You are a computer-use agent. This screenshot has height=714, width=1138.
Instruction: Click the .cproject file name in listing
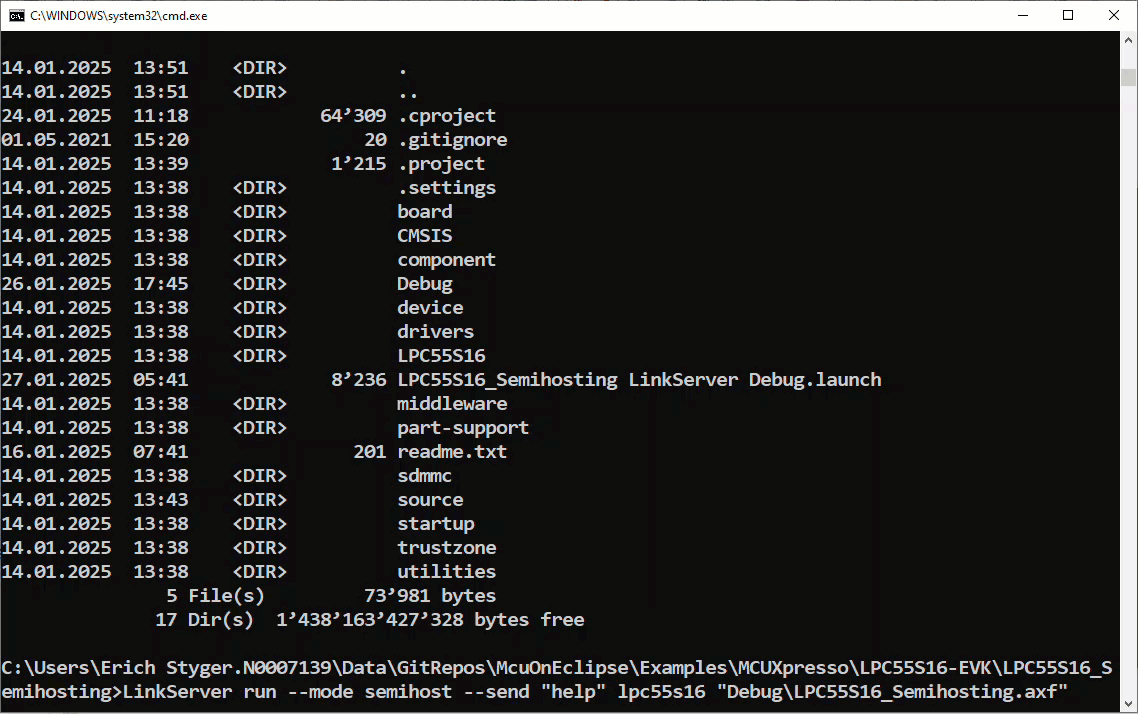(446, 116)
